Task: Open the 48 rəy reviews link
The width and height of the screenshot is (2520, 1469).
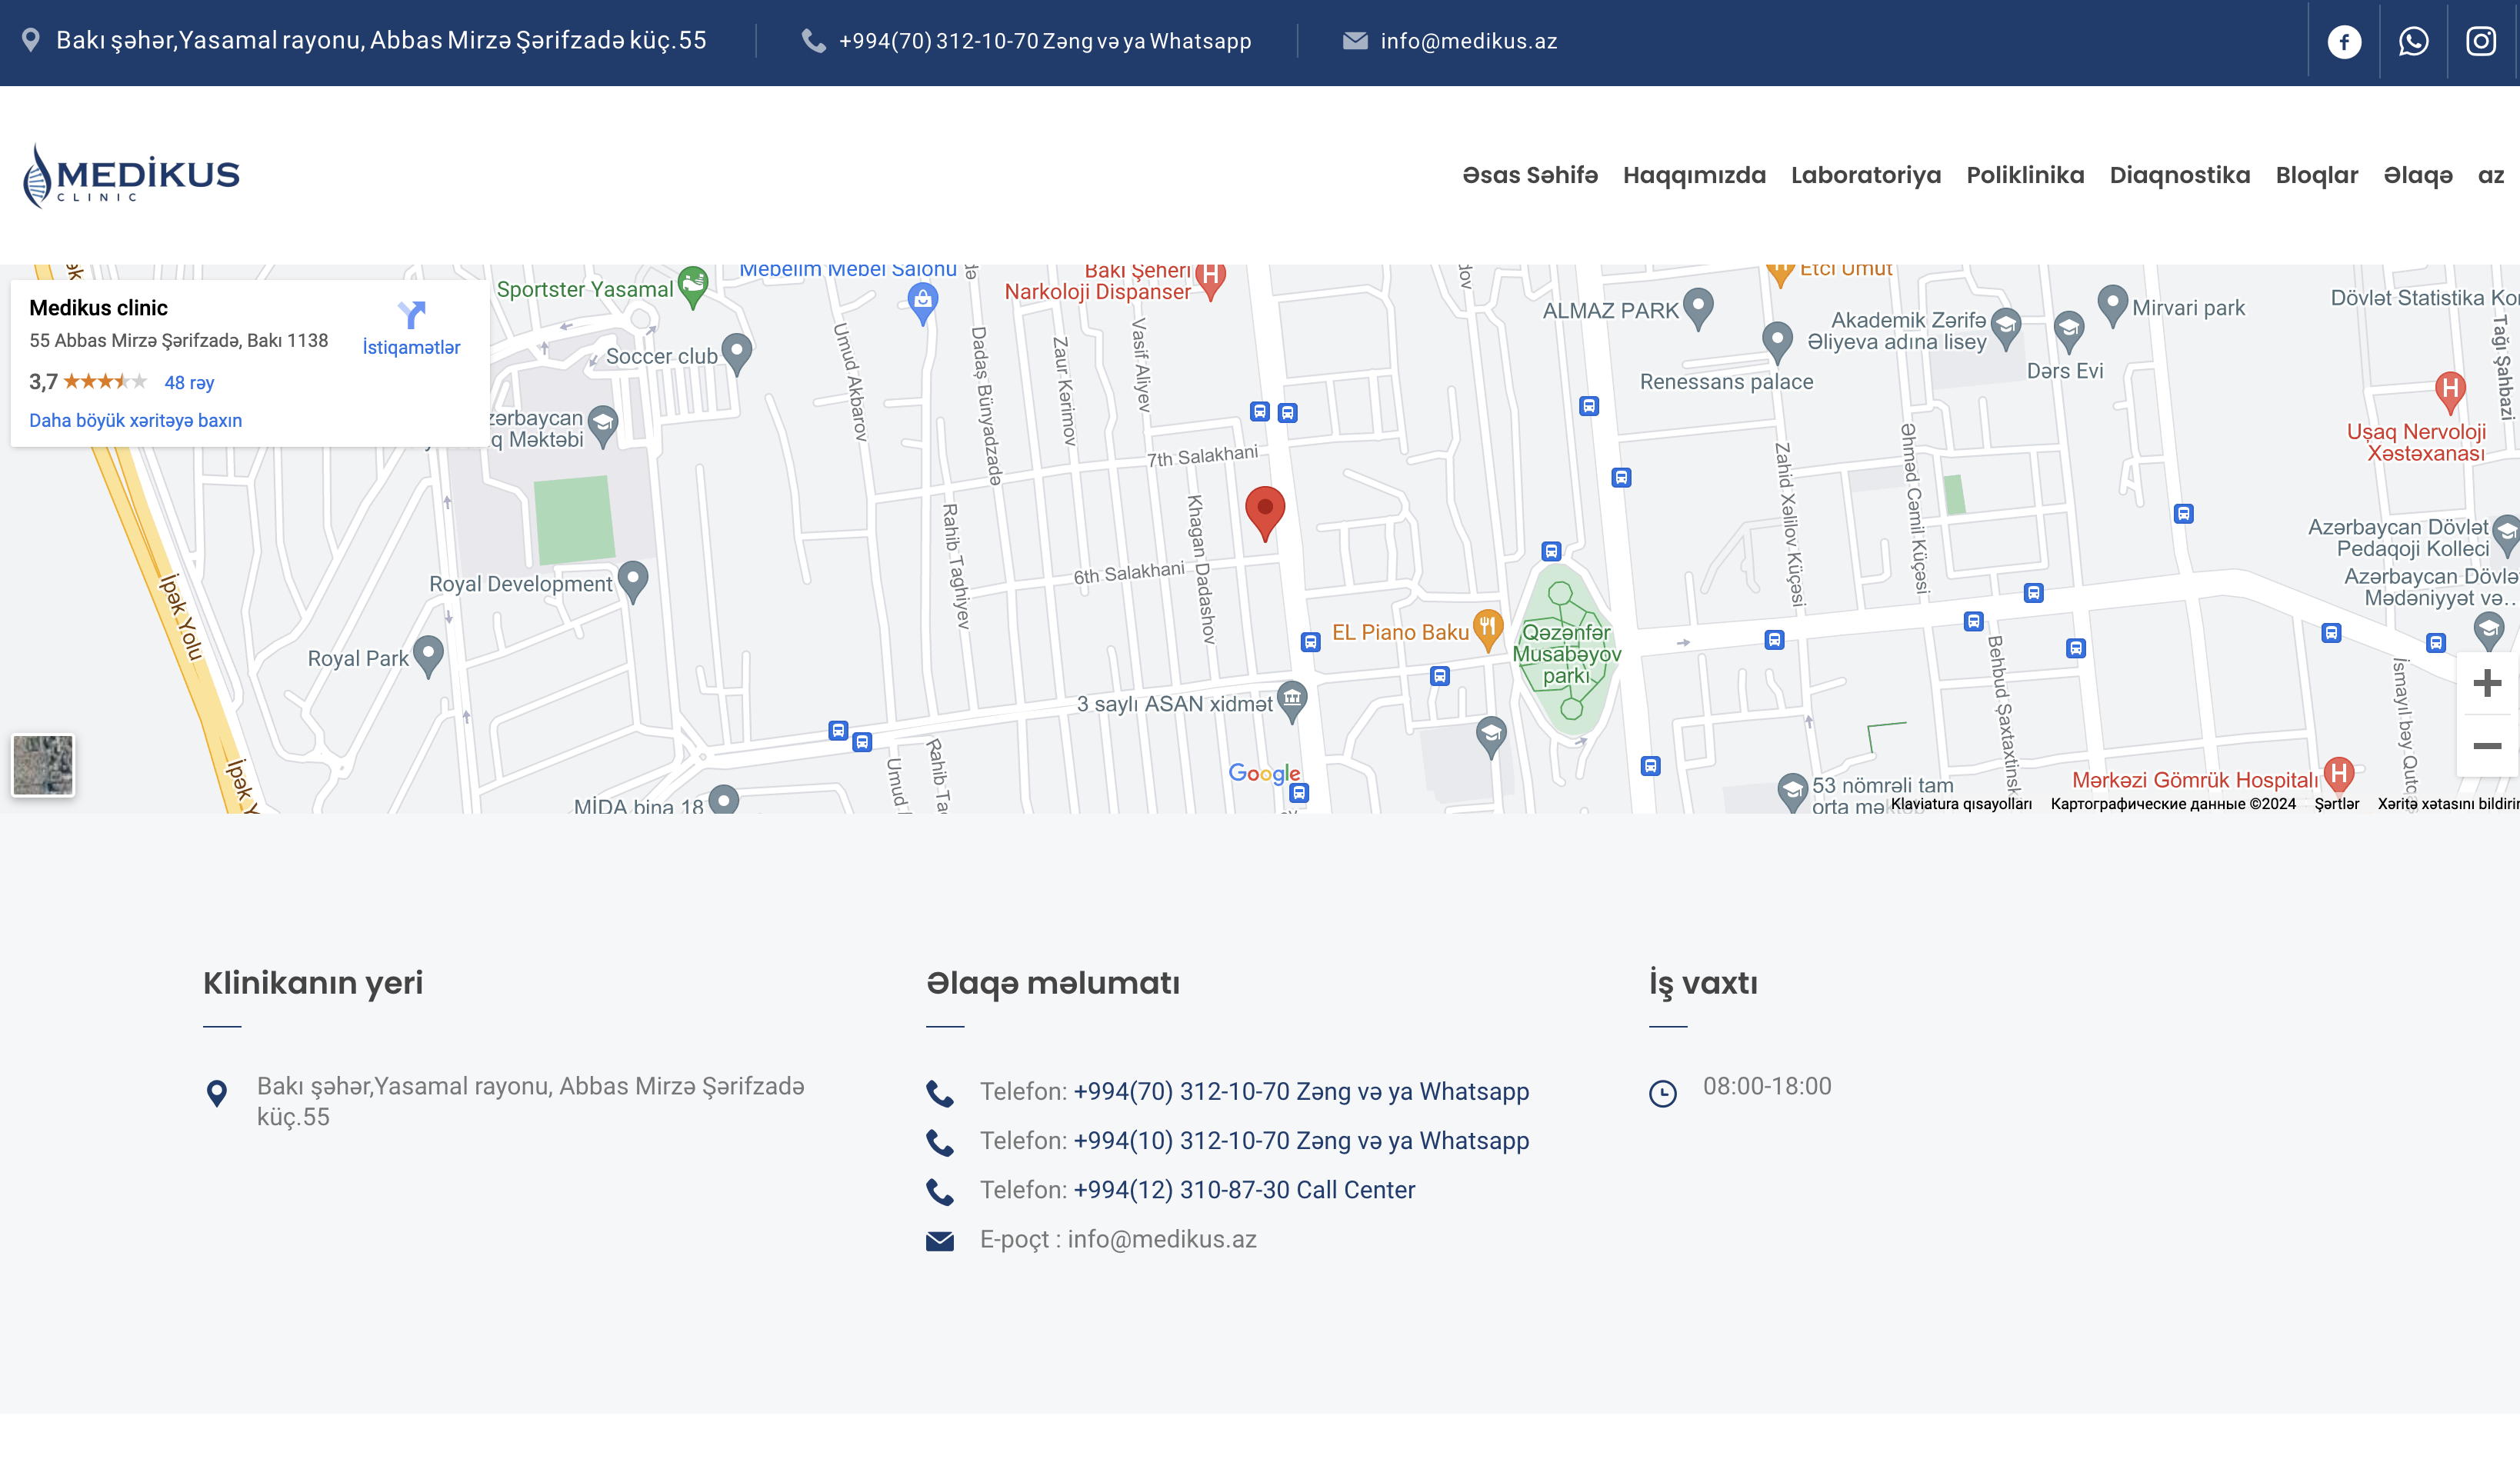Action: tap(189, 382)
